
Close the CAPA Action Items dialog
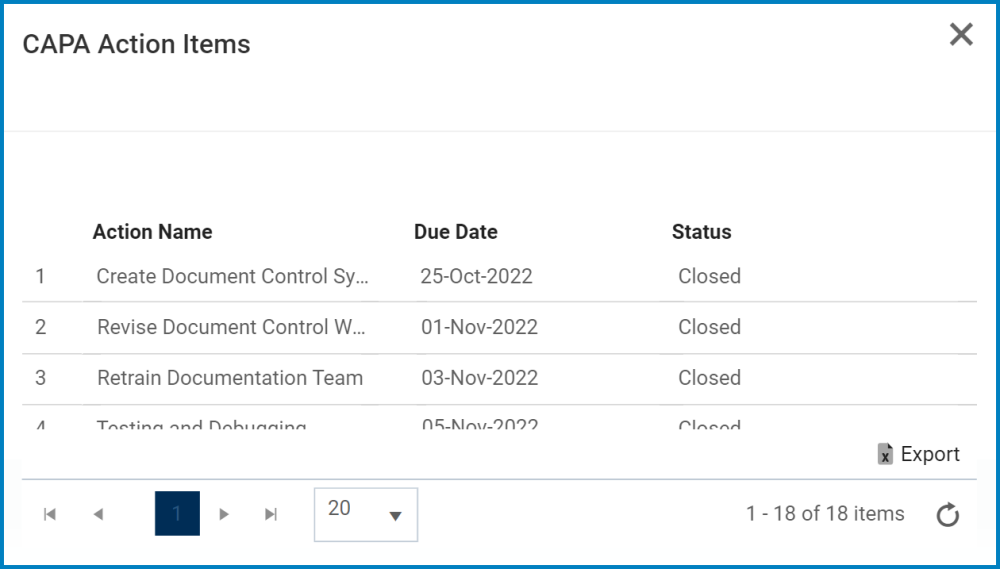(x=961, y=35)
